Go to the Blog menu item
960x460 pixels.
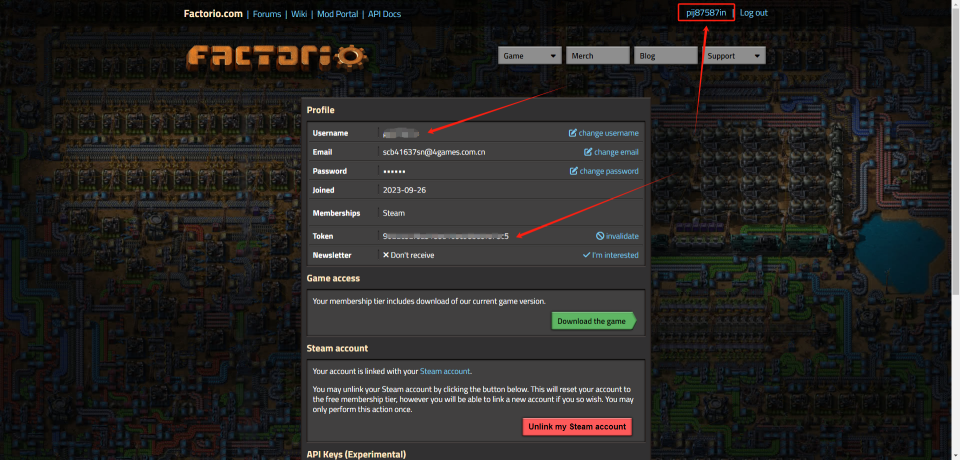[665, 56]
